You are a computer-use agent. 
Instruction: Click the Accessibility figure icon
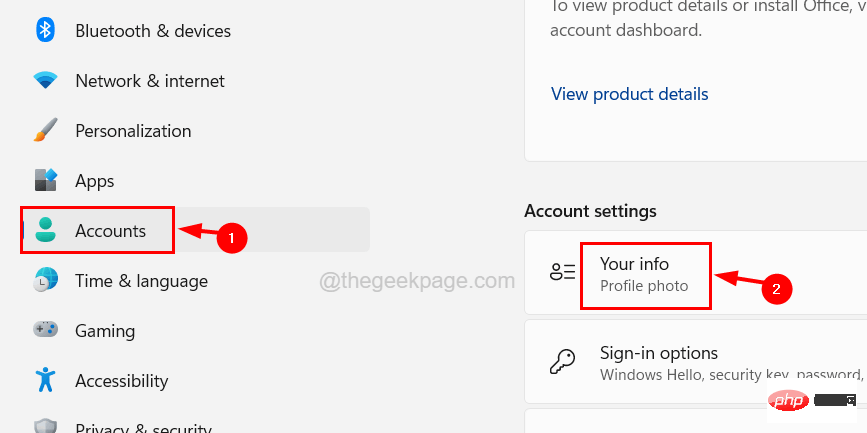point(45,380)
